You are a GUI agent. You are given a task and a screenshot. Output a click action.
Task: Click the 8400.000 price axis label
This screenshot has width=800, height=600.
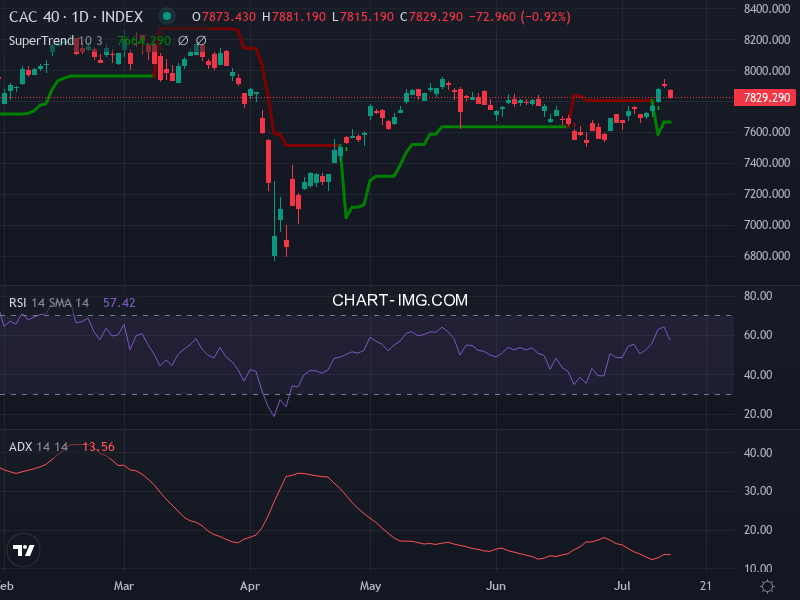coord(767,9)
